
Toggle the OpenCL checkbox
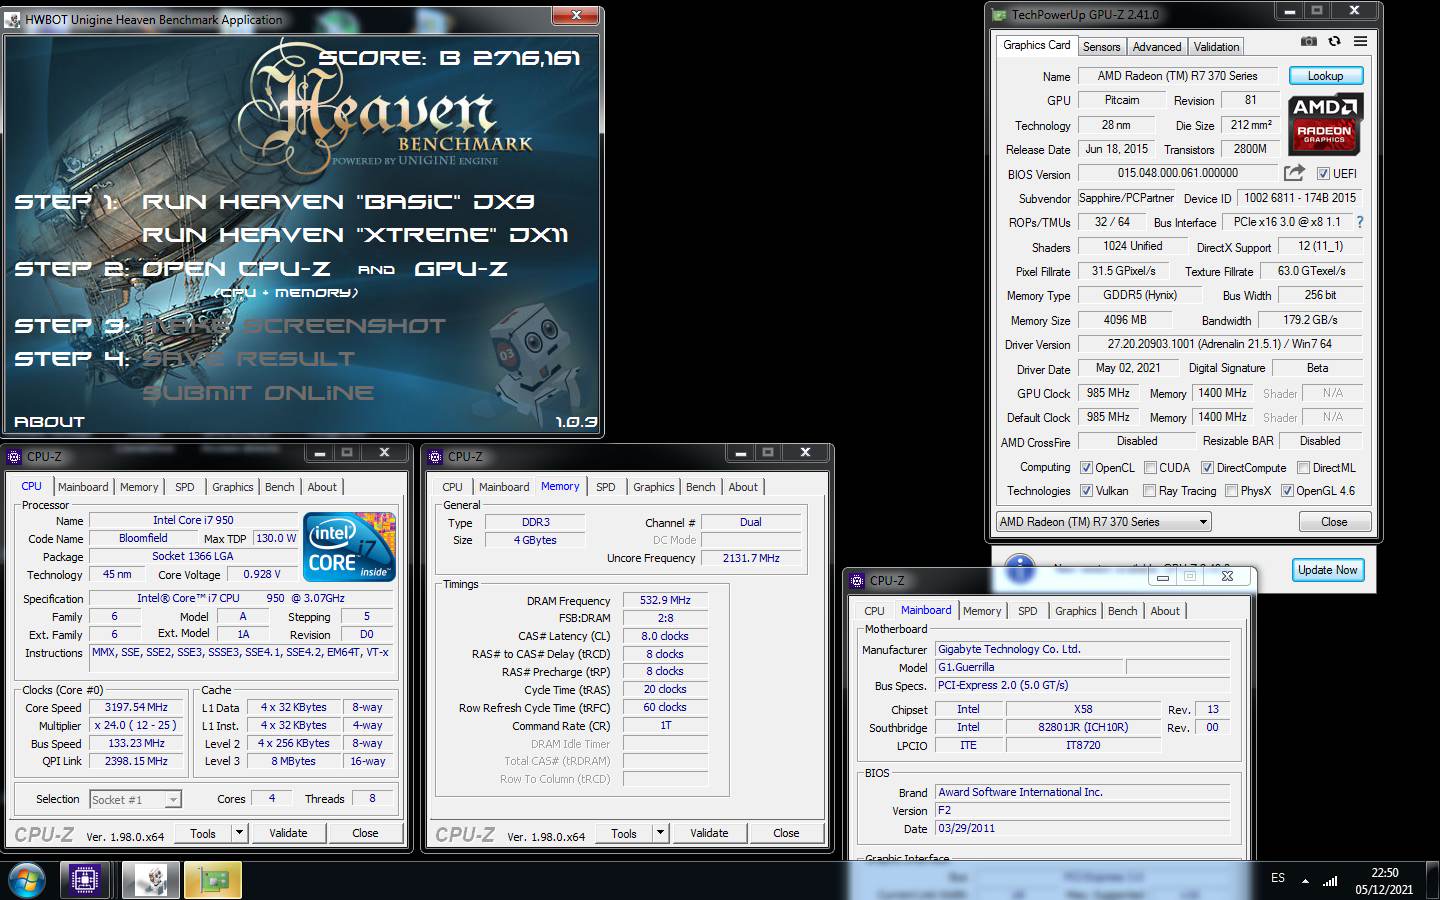pos(1086,467)
